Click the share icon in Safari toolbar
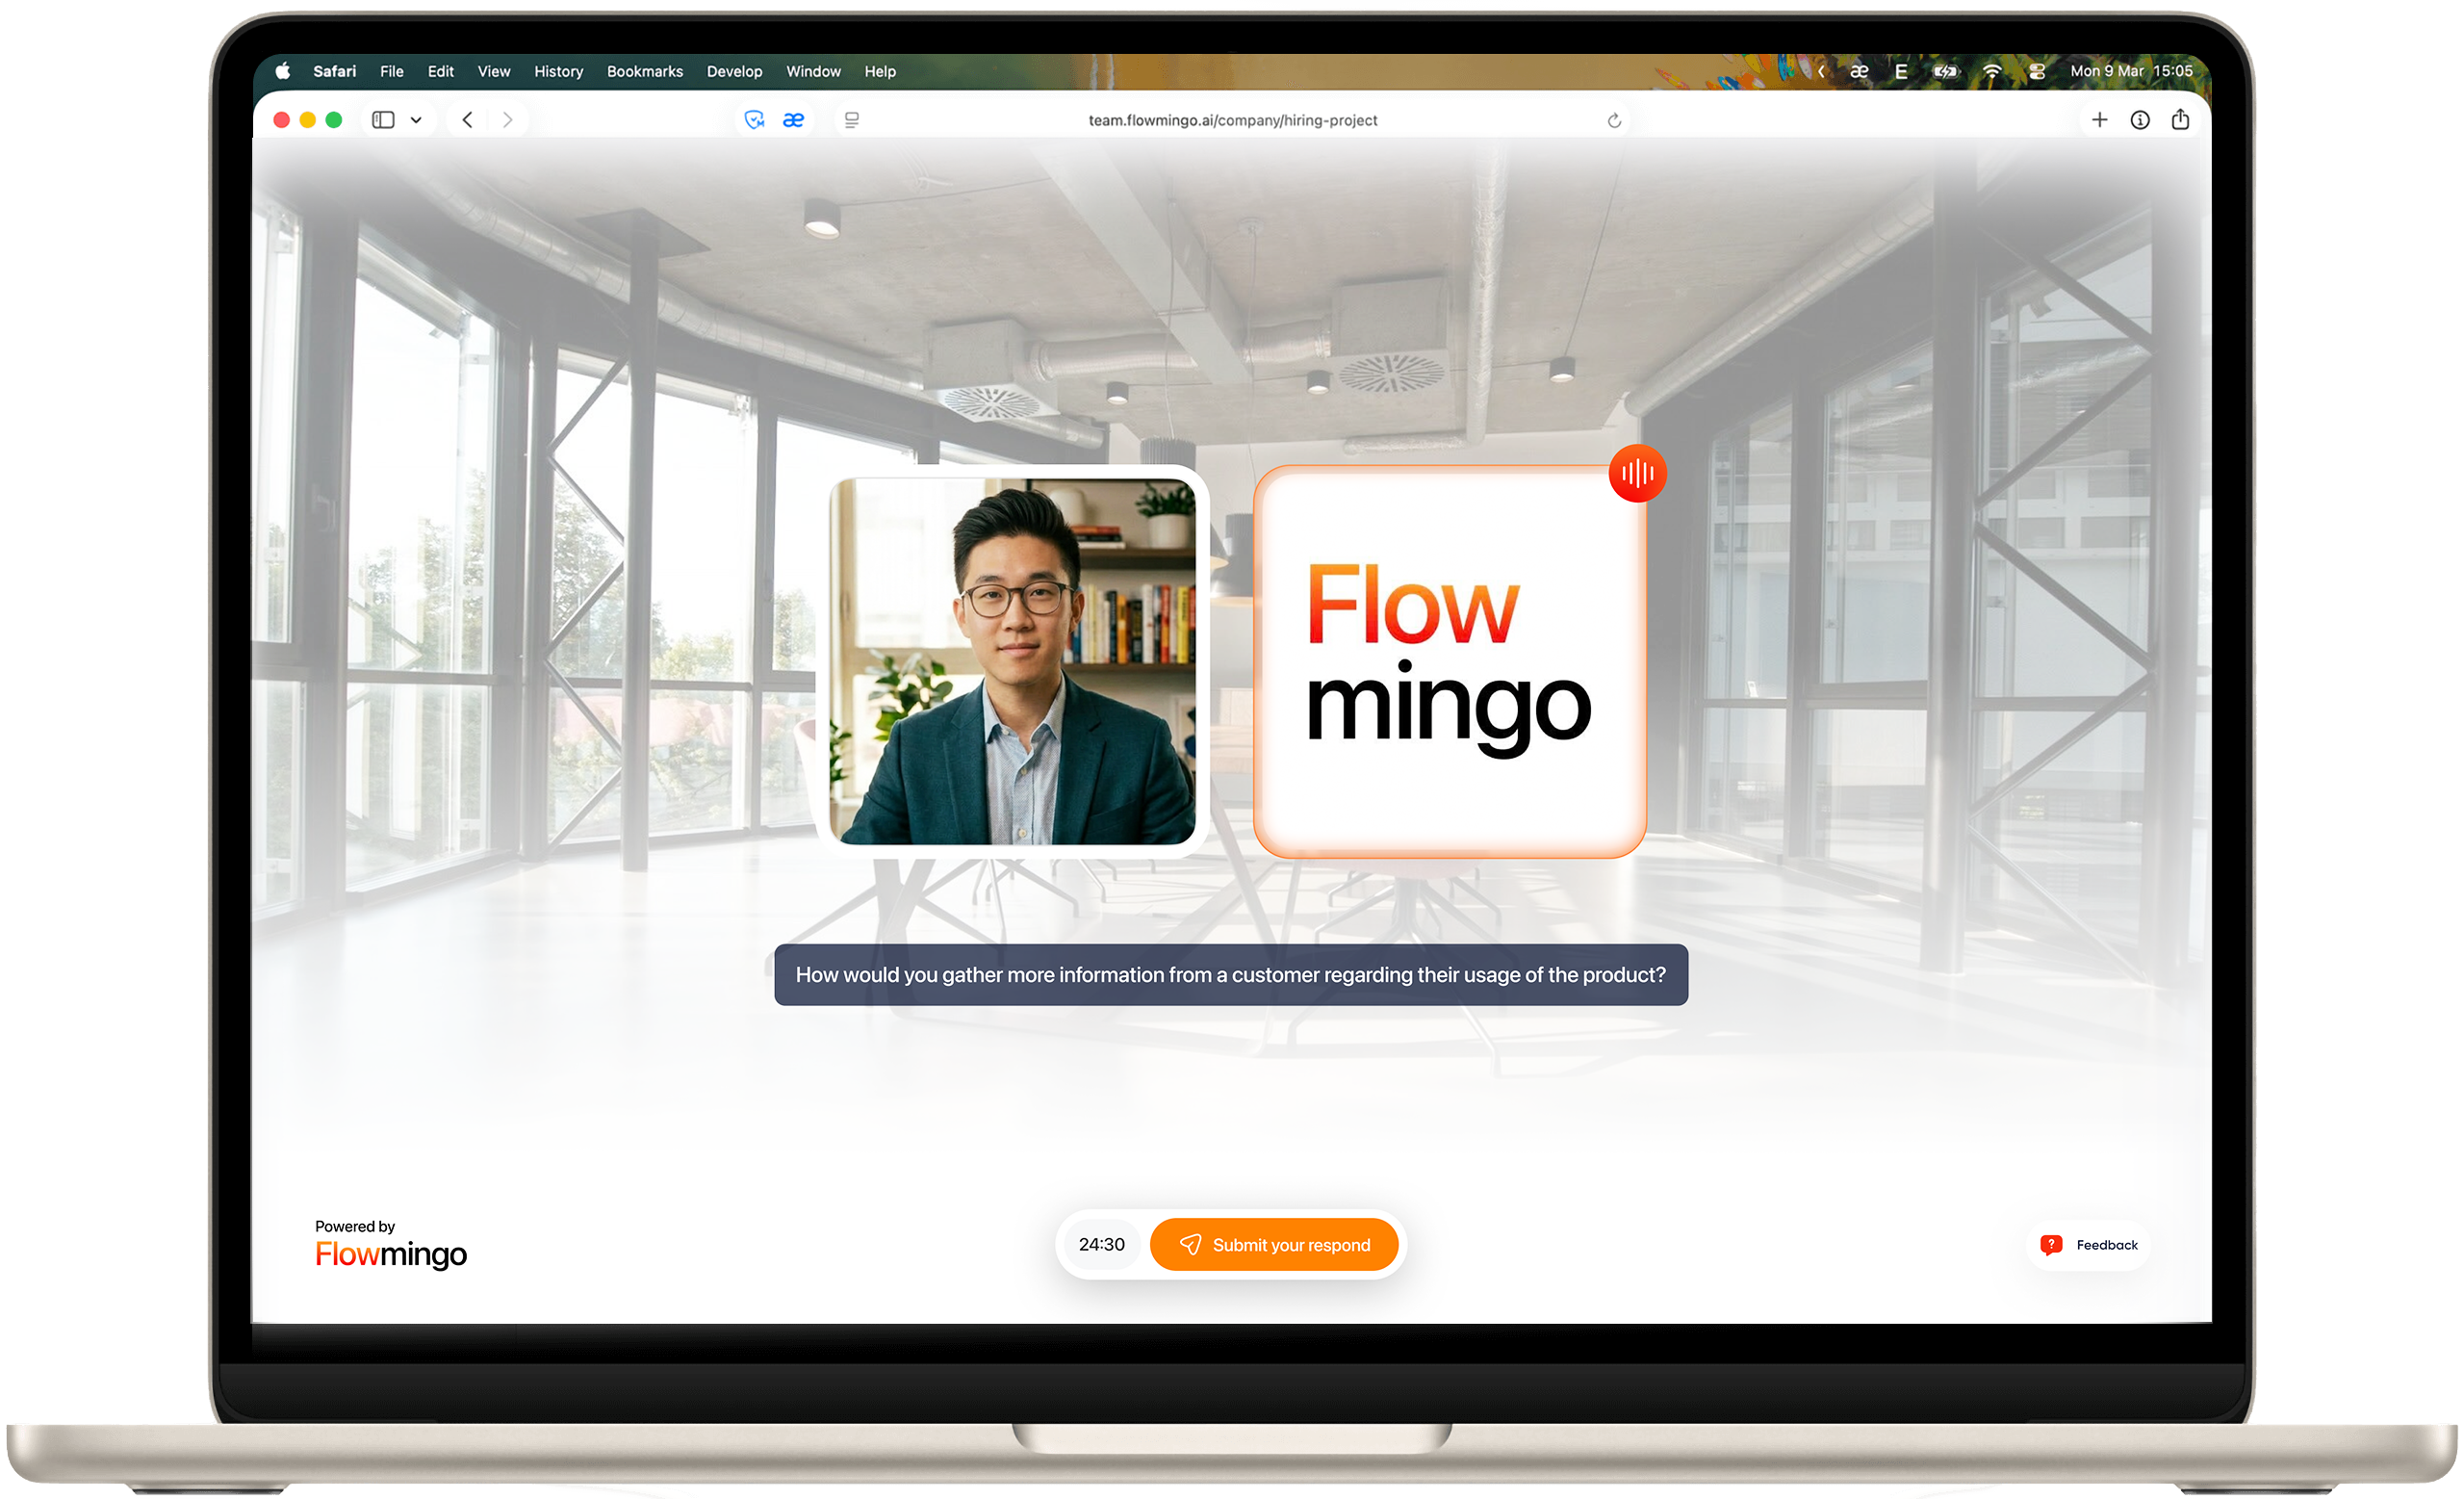 click(x=2181, y=119)
